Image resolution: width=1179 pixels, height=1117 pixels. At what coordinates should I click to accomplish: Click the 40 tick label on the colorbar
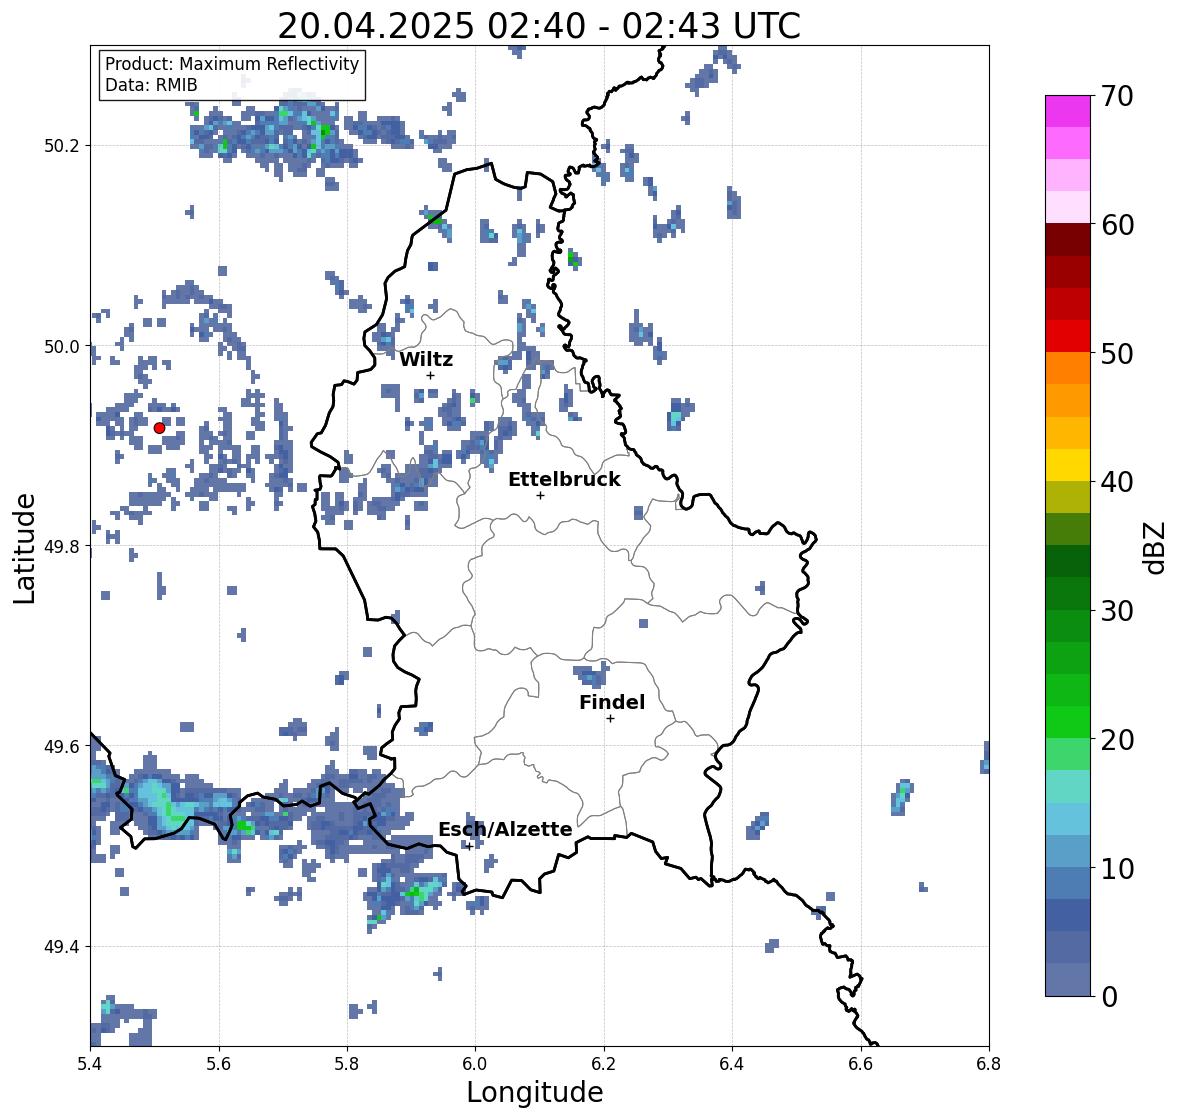[1117, 482]
